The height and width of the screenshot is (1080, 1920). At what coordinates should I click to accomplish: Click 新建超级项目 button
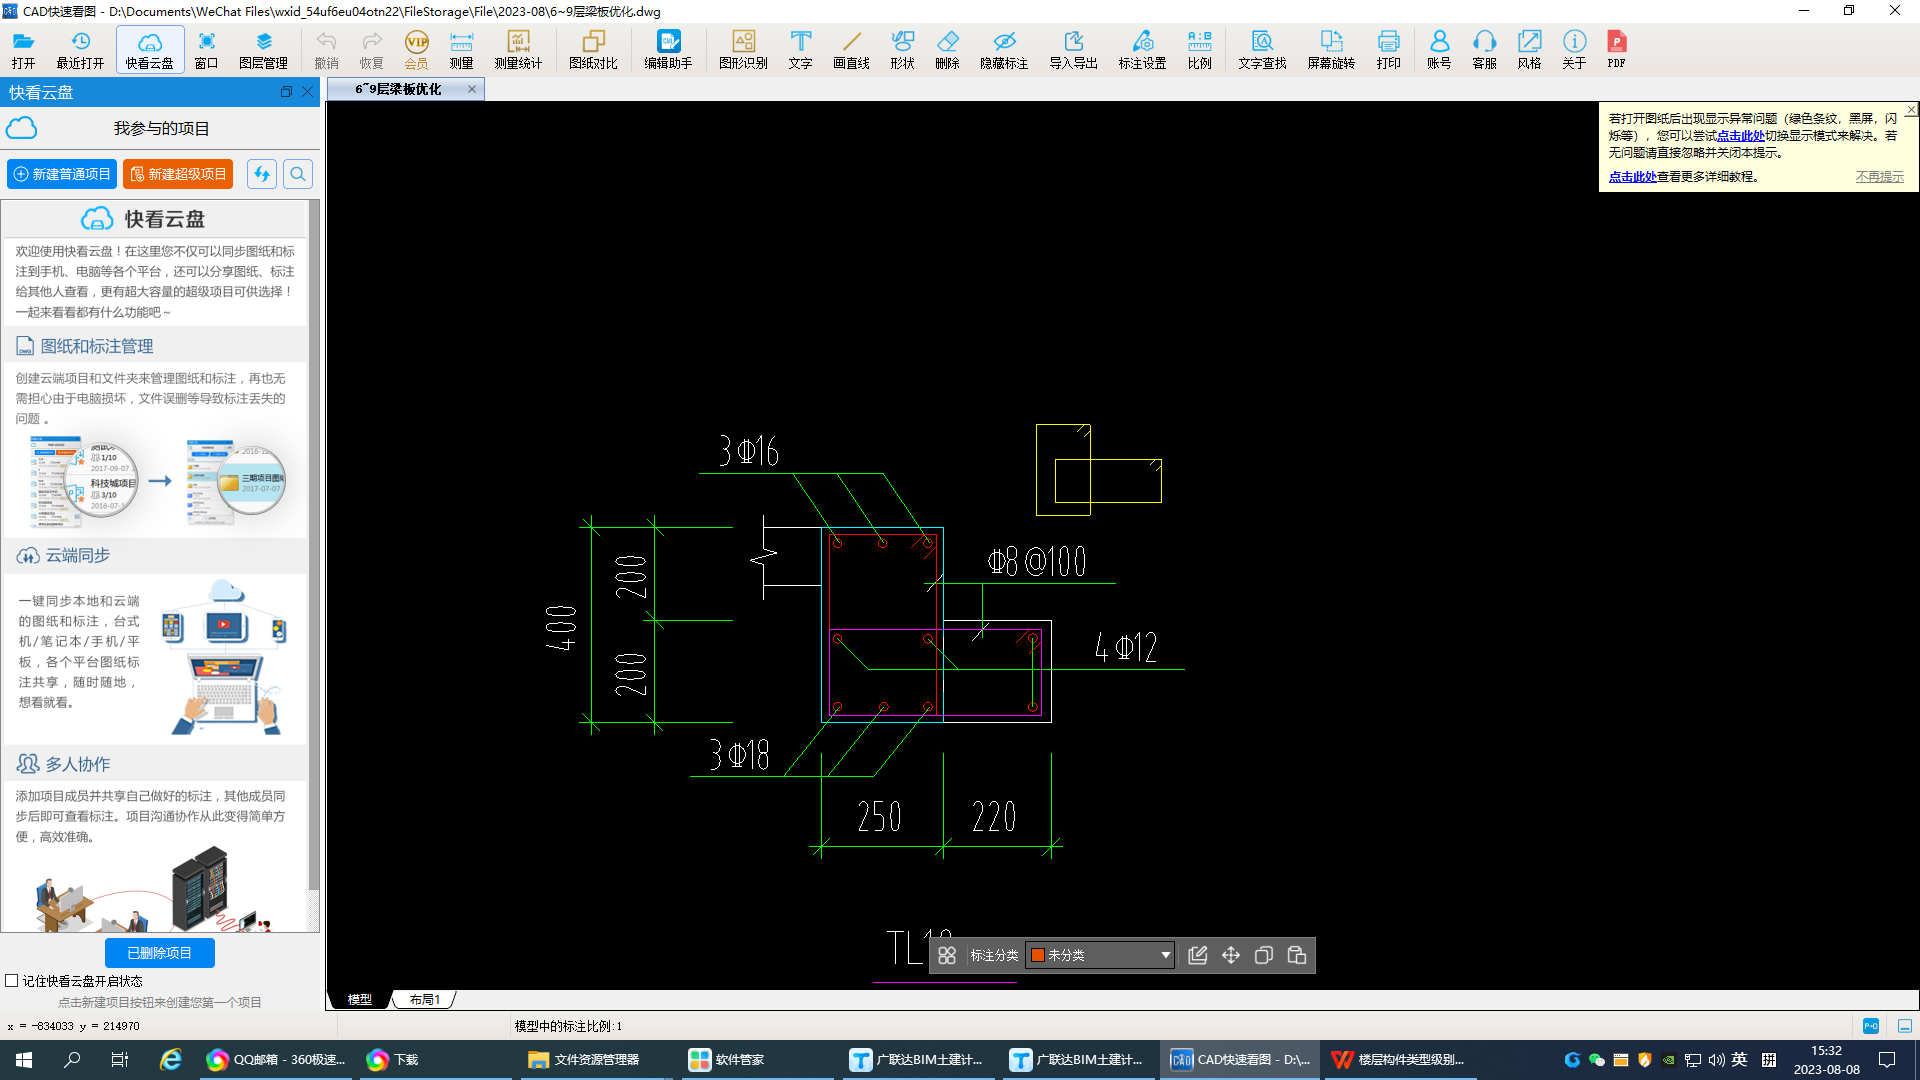(x=178, y=174)
